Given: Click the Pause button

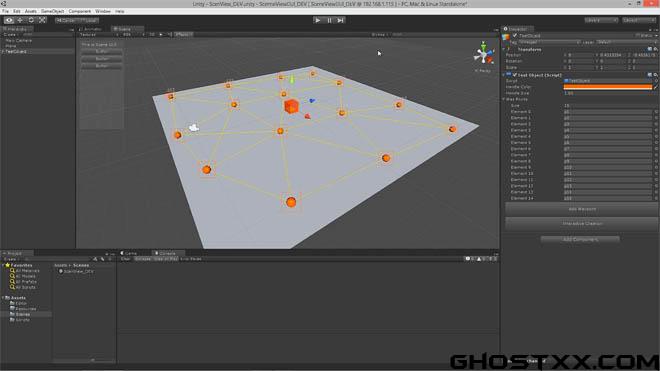Looking at the screenshot, I should tap(329, 20).
